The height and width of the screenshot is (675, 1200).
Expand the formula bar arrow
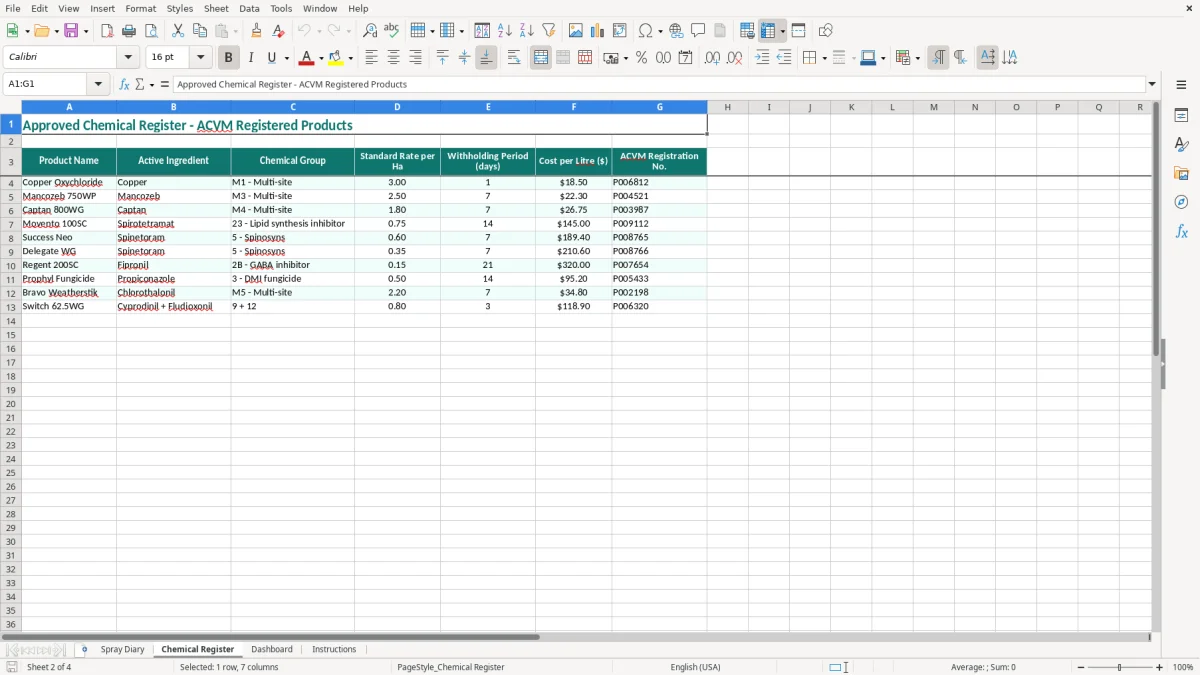tap(1152, 84)
